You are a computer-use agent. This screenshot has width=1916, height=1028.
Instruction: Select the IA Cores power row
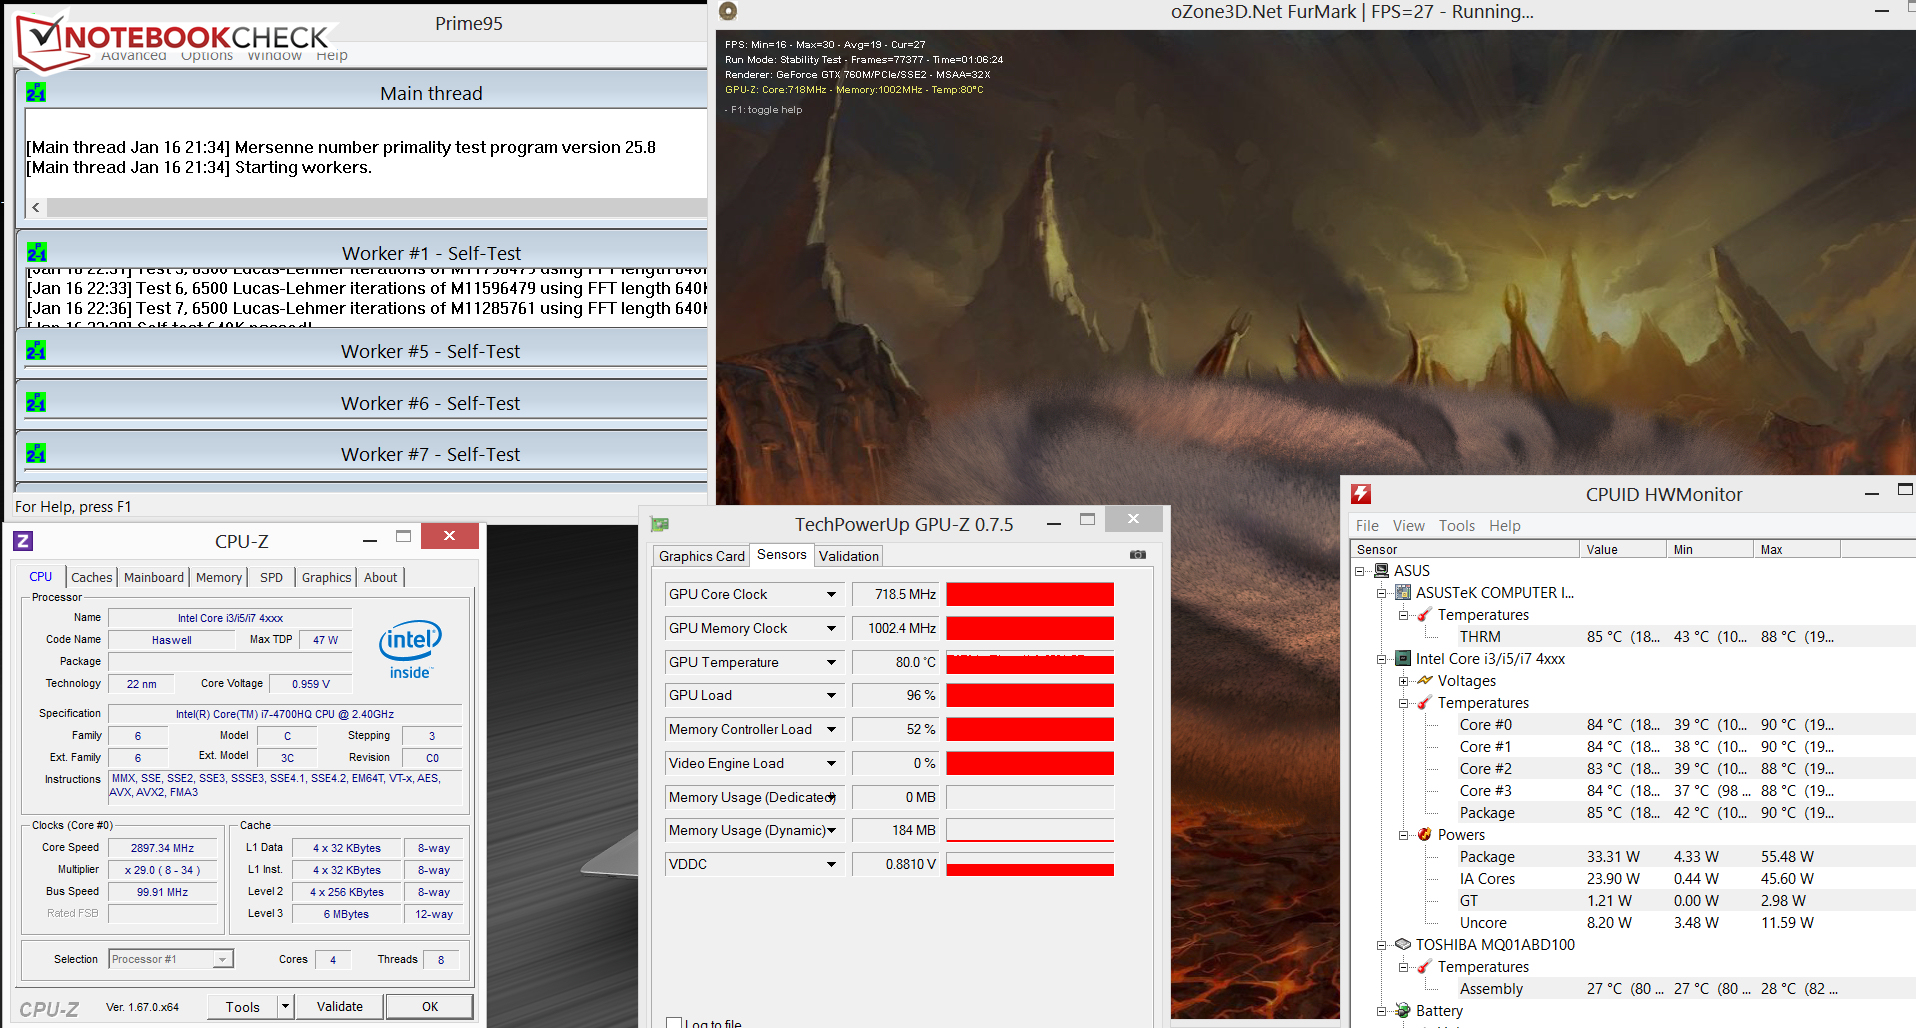pos(1633,878)
